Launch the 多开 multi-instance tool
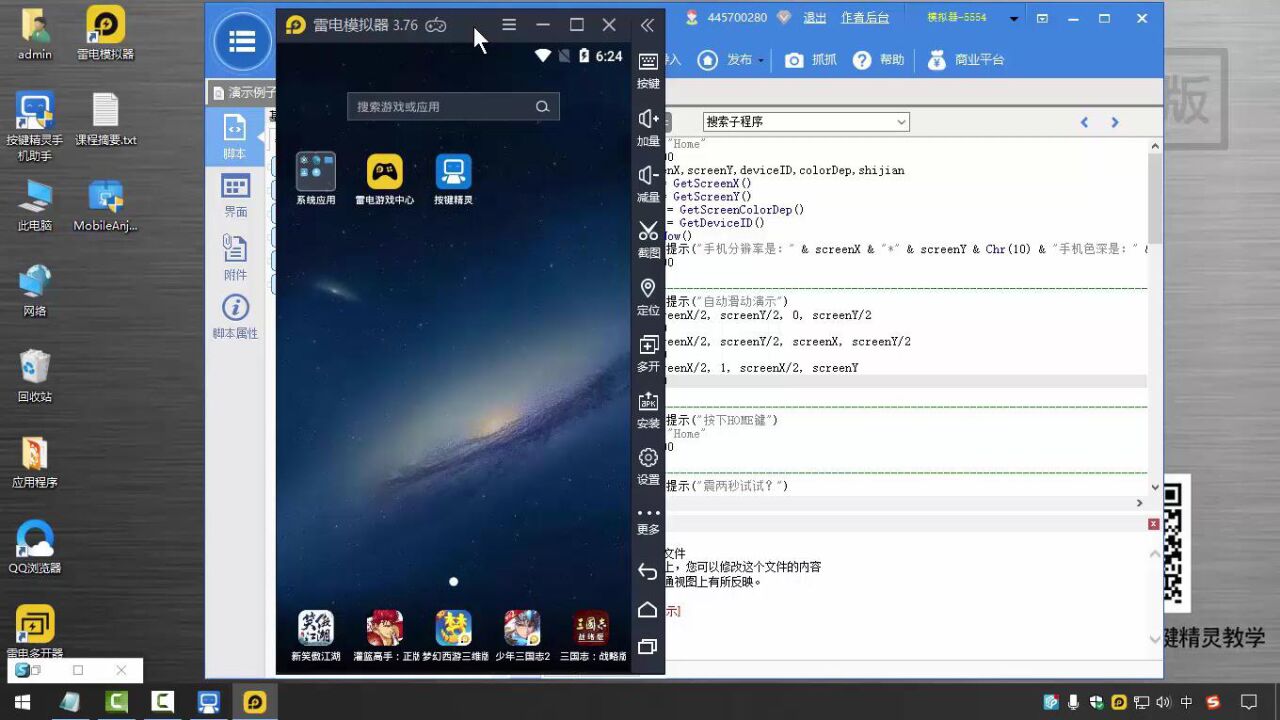The height and width of the screenshot is (720, 1280). point(648,353)
